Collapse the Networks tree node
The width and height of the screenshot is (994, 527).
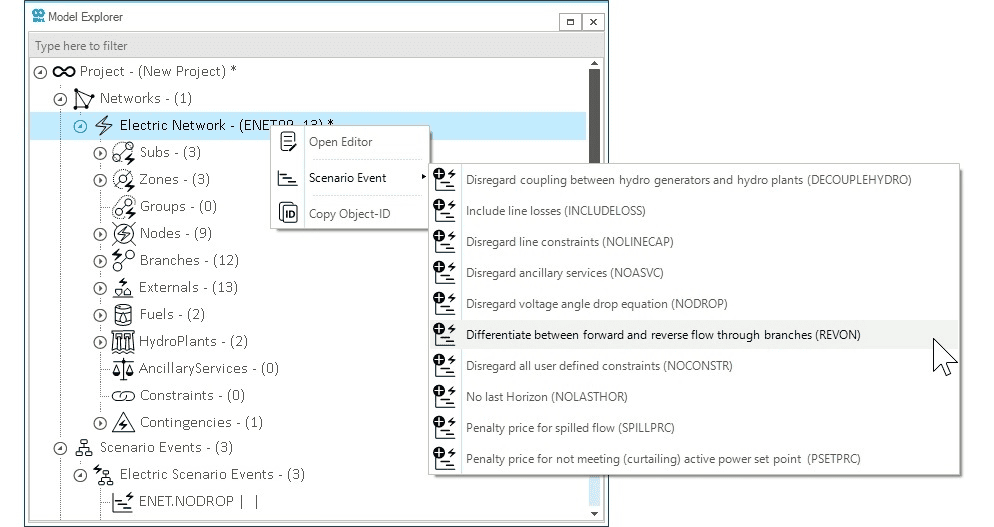tap(60, 99)
